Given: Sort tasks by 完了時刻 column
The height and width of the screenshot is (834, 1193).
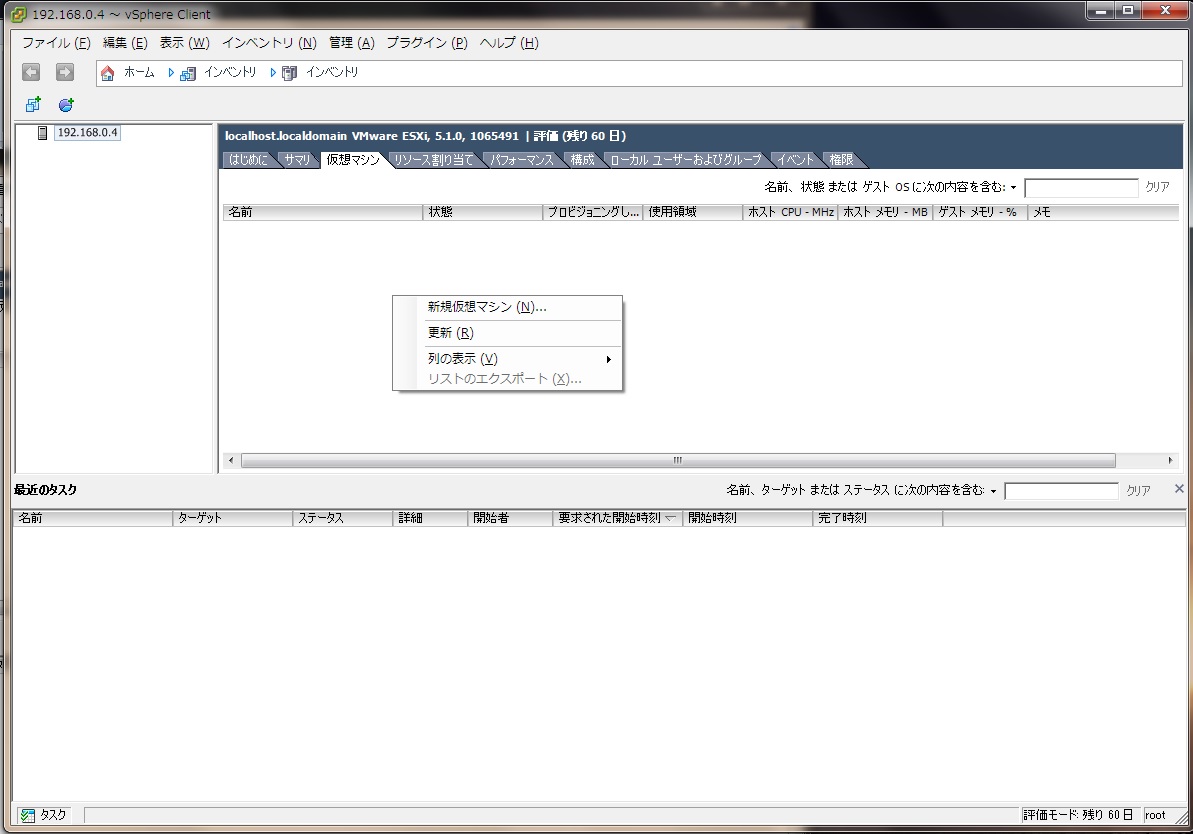Looking at the screenshot, I should coord(877,518).
